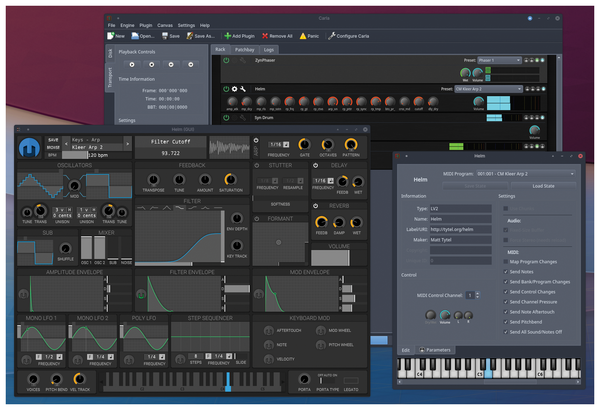Click the Load State button
Image resolution: width=600 pixels, height=410 pixels.
[x=543, y=186]
